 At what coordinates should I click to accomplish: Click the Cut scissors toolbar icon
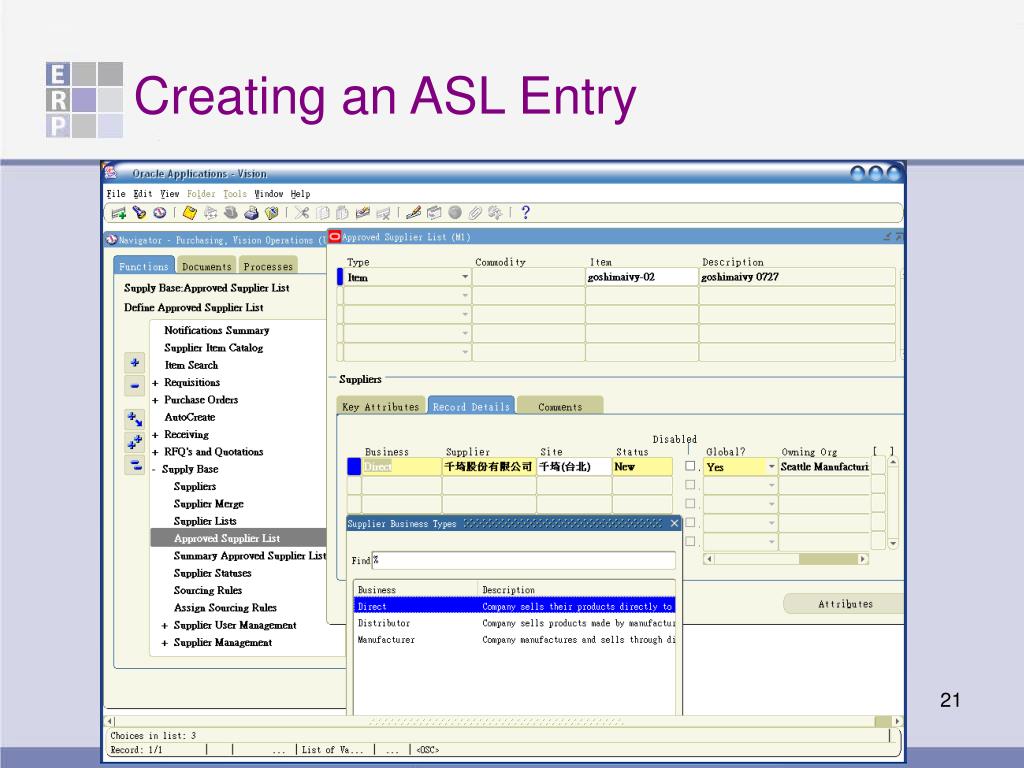click(x=302, y=213)
